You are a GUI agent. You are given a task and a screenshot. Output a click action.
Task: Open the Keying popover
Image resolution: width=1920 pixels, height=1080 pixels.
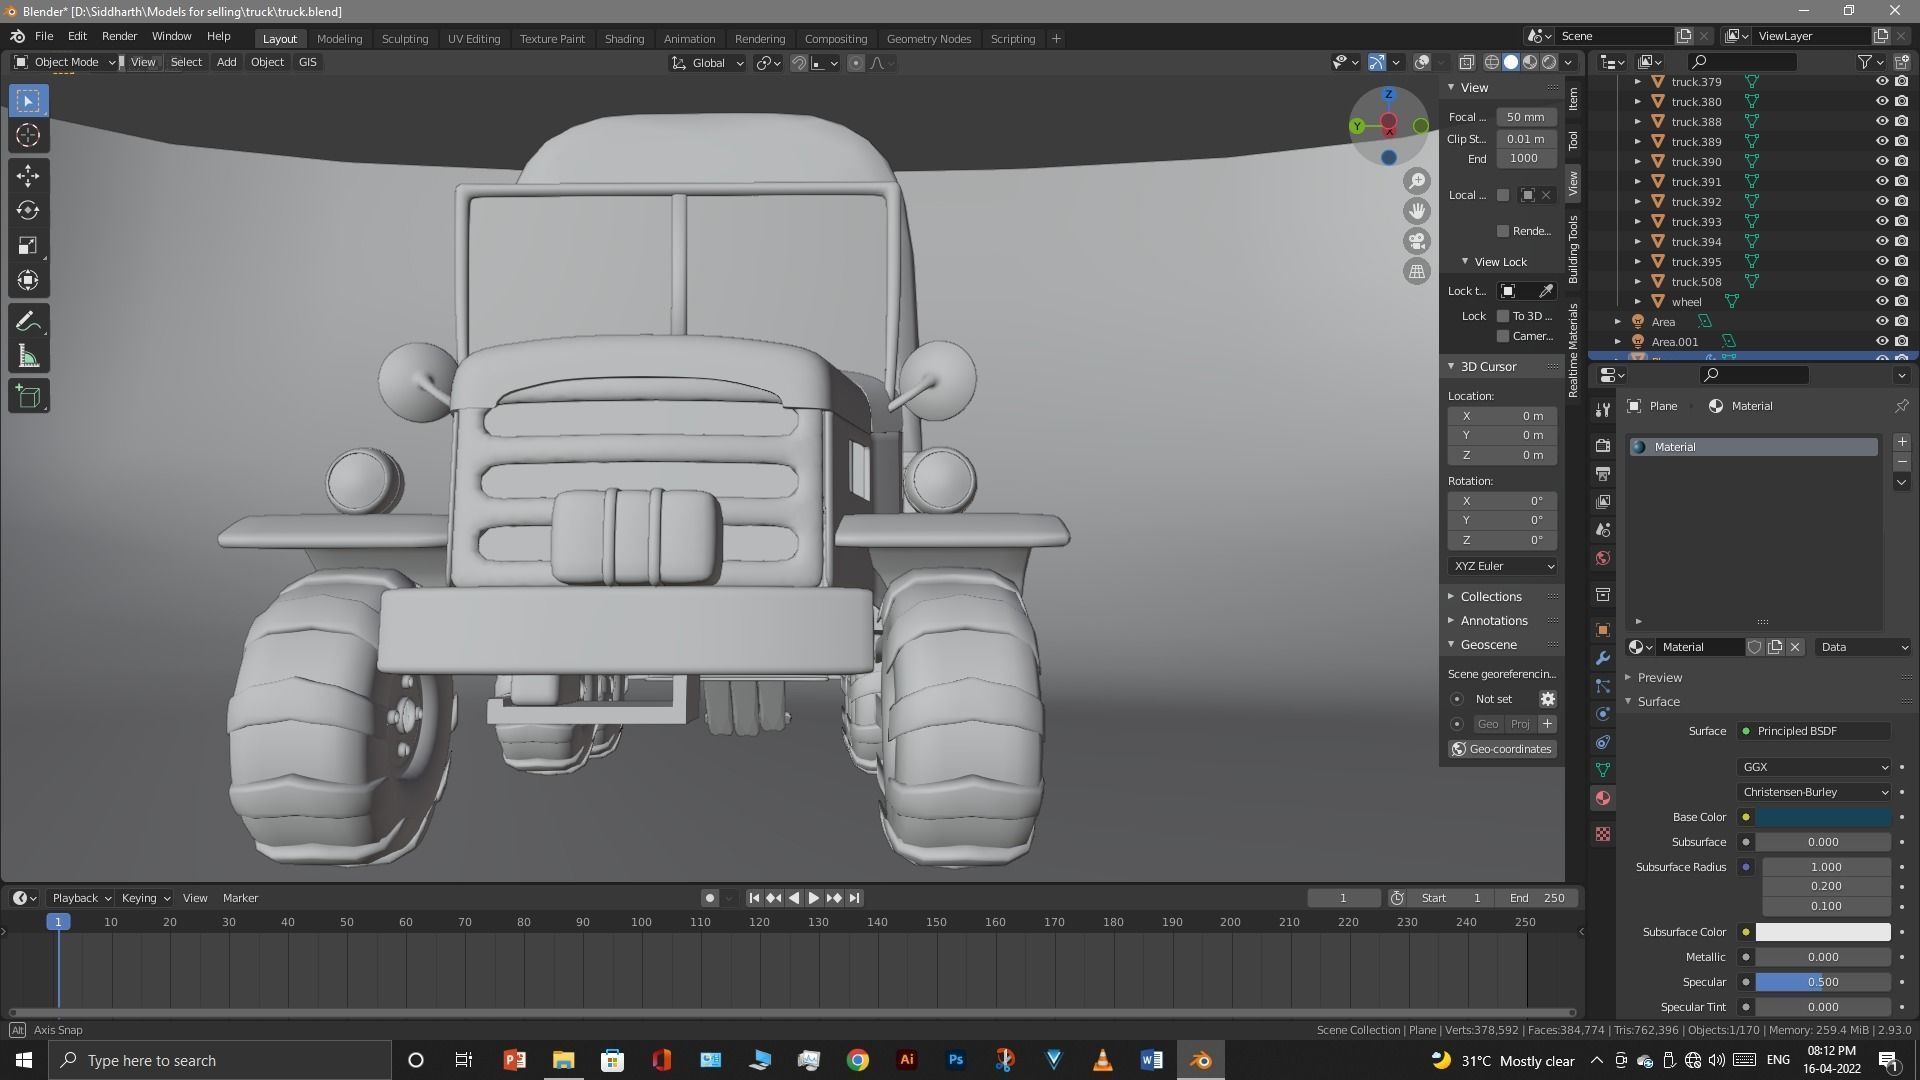(x=146, y=898)
